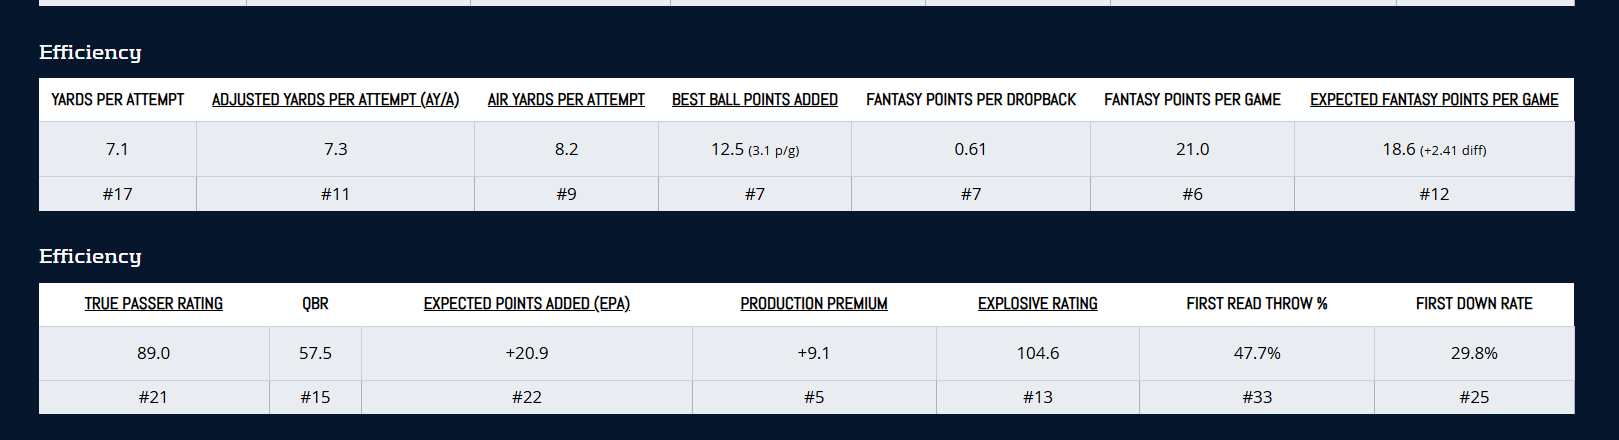Viewport: 1619px width, 440px height.
Task: Click the 12.5 best ball points value
Action: click(754, 150)
